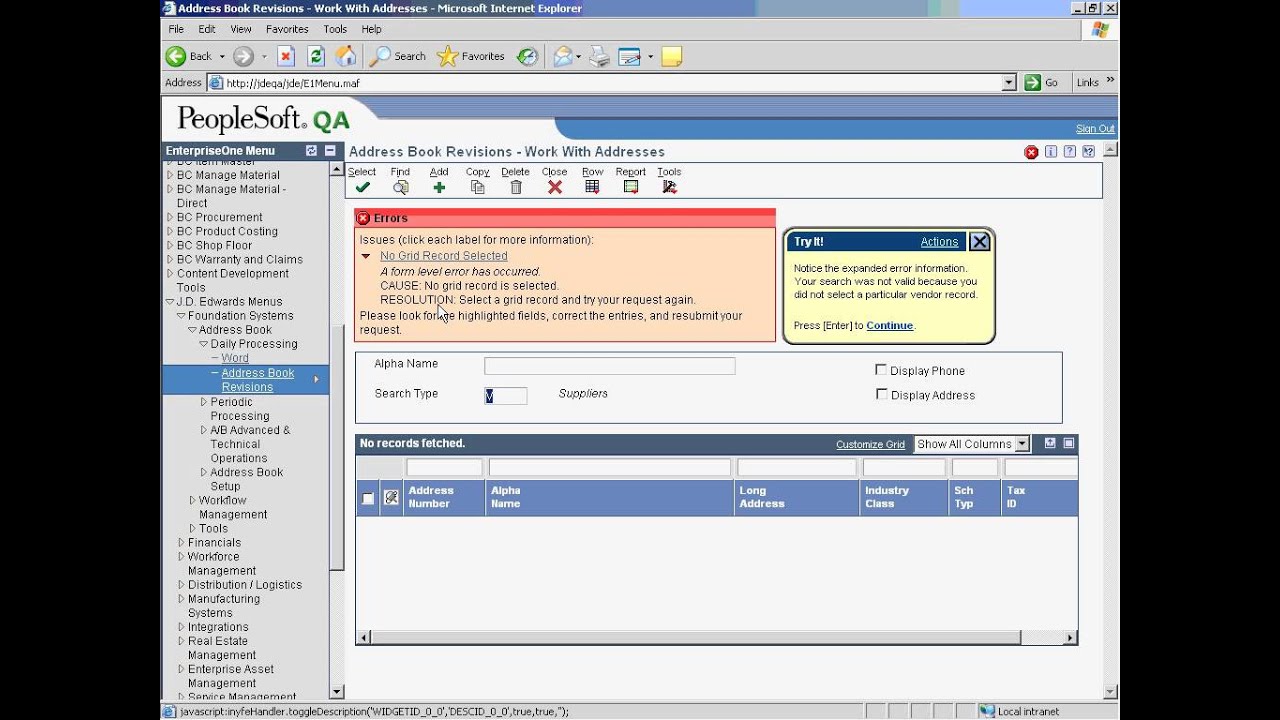
Task: Click the Copy pages icon
Action: click(477, 187)
